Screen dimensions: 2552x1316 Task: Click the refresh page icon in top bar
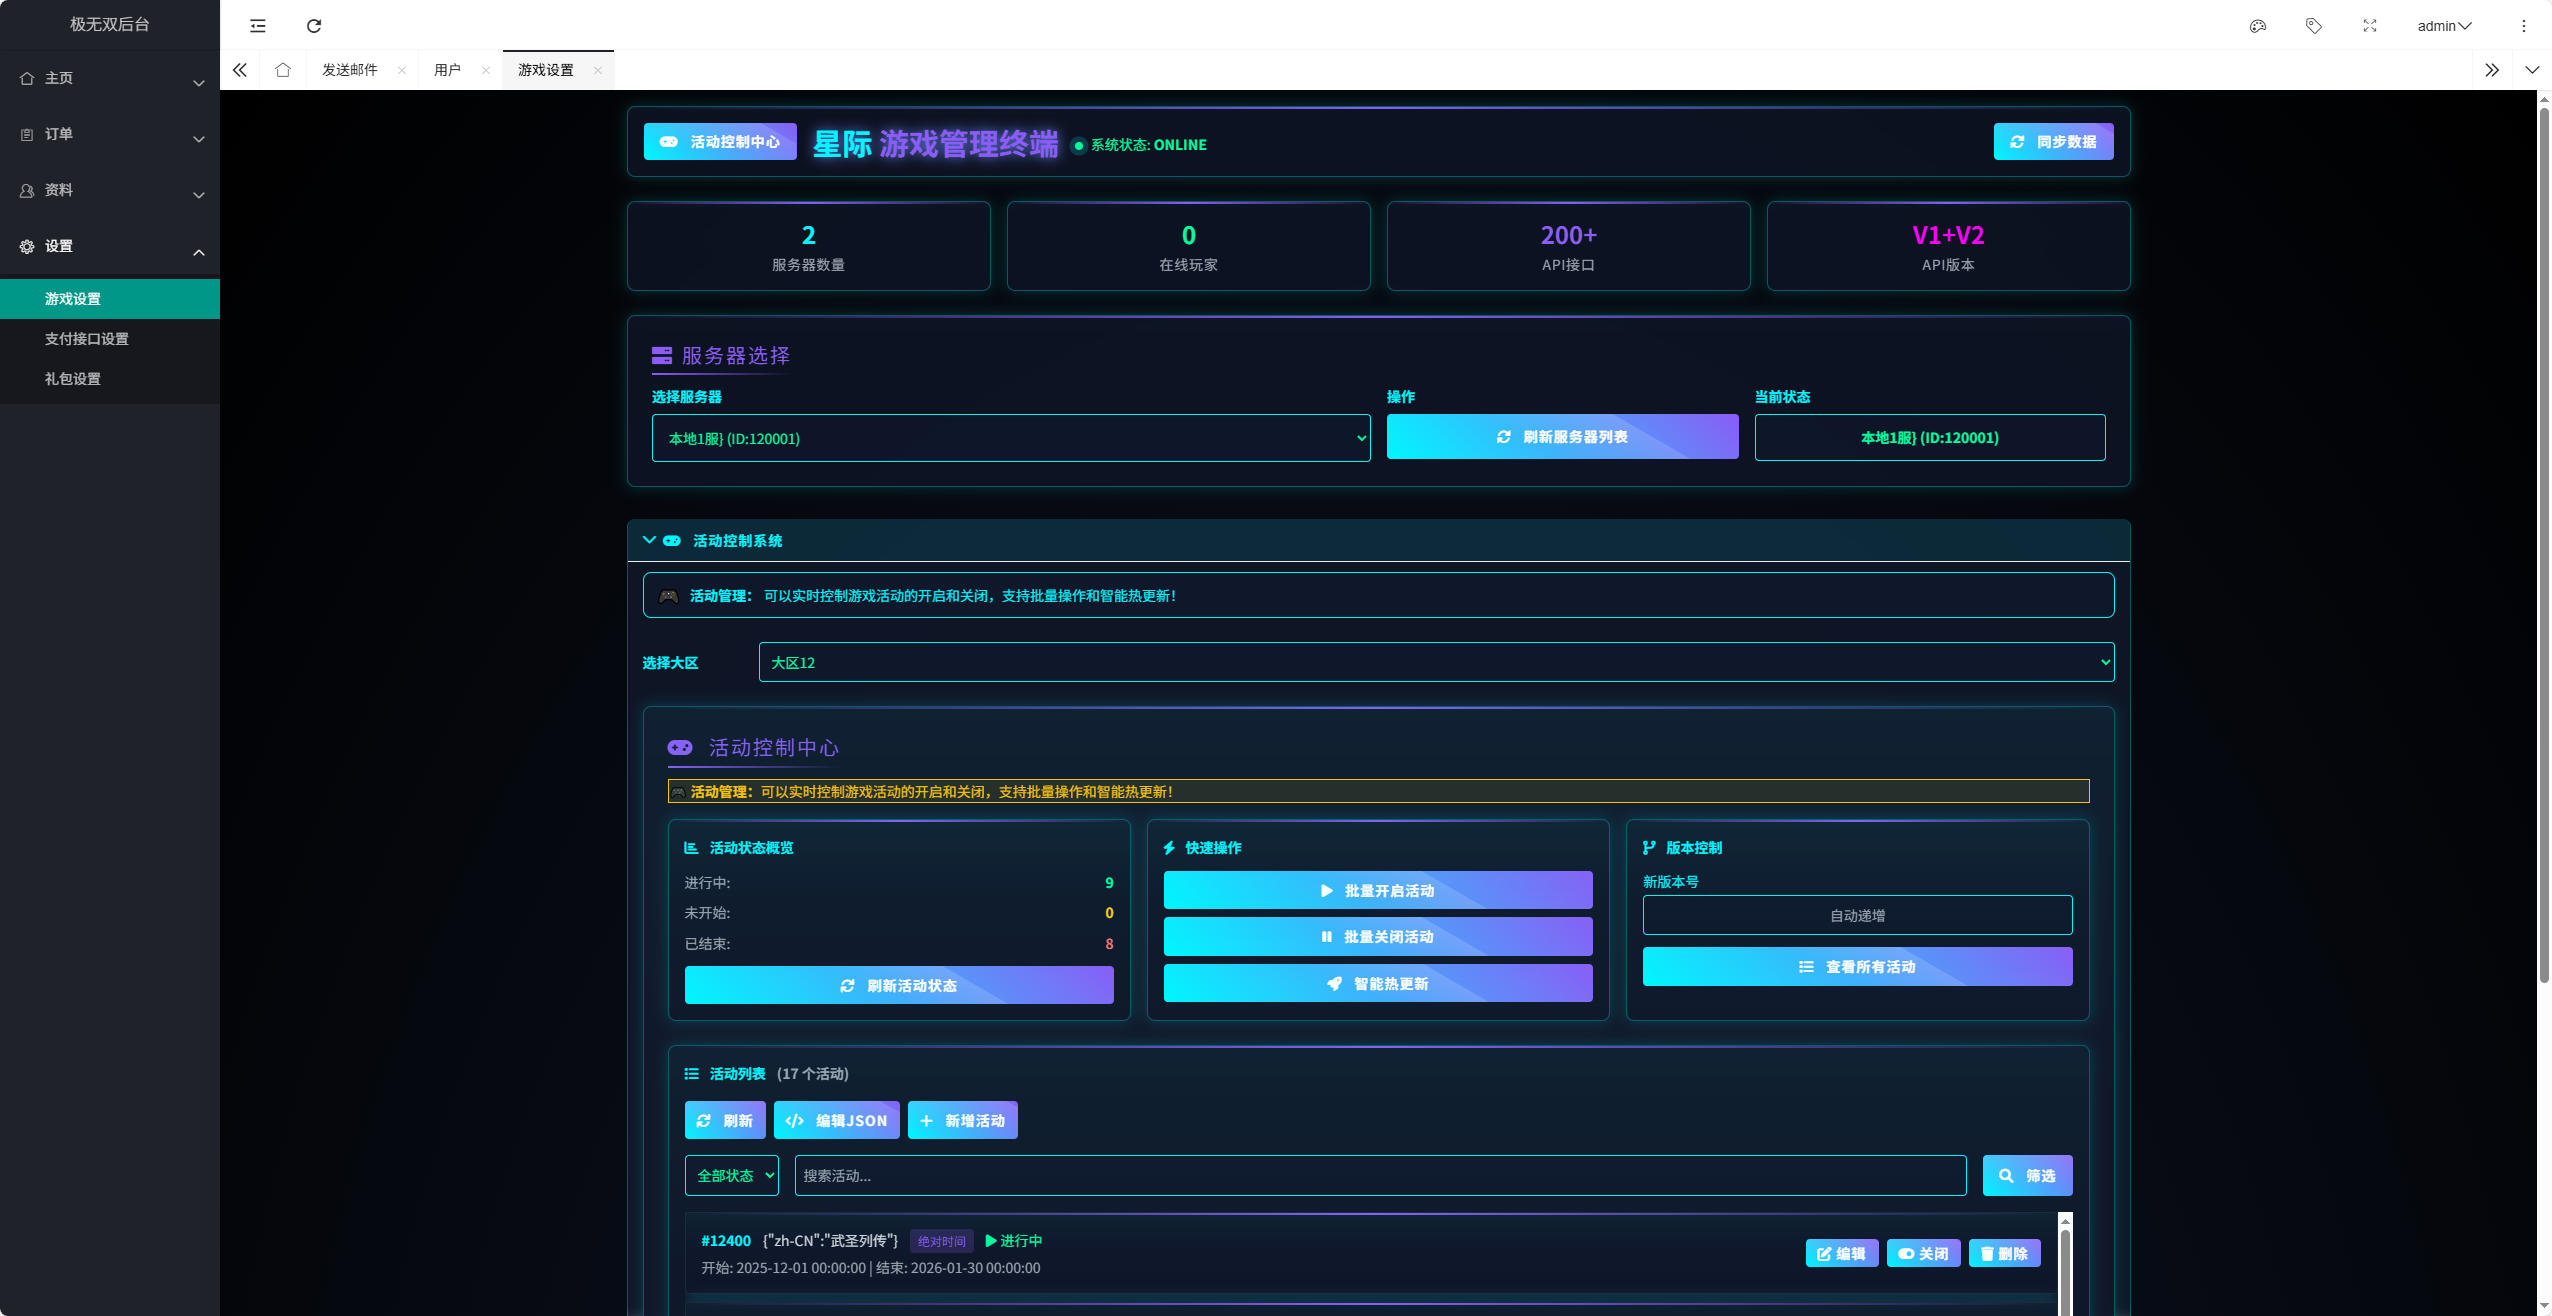(x=314, y=26)
